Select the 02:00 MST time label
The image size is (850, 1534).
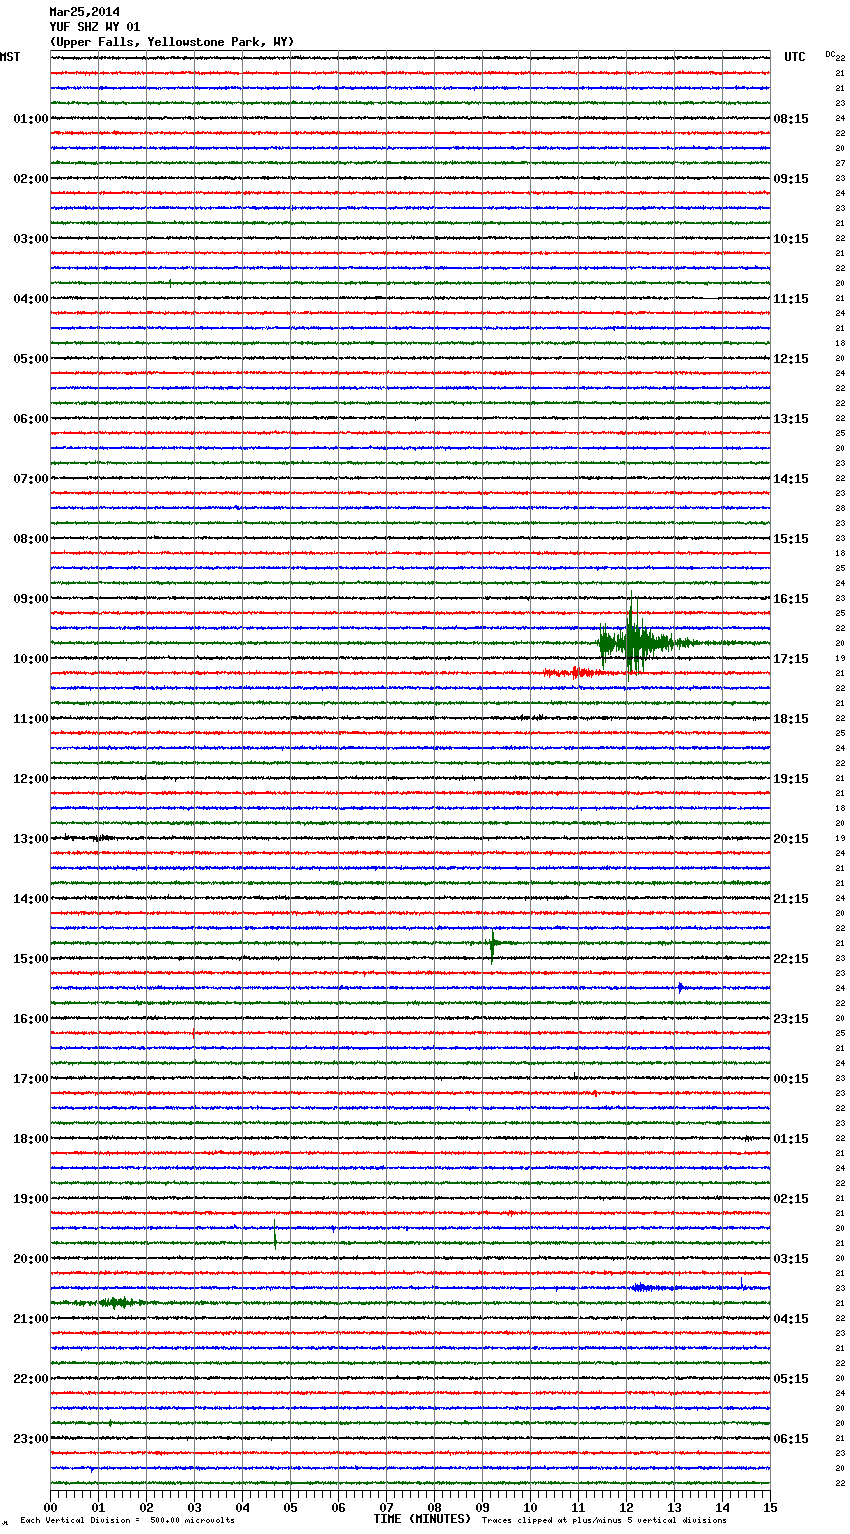(31, 179)
